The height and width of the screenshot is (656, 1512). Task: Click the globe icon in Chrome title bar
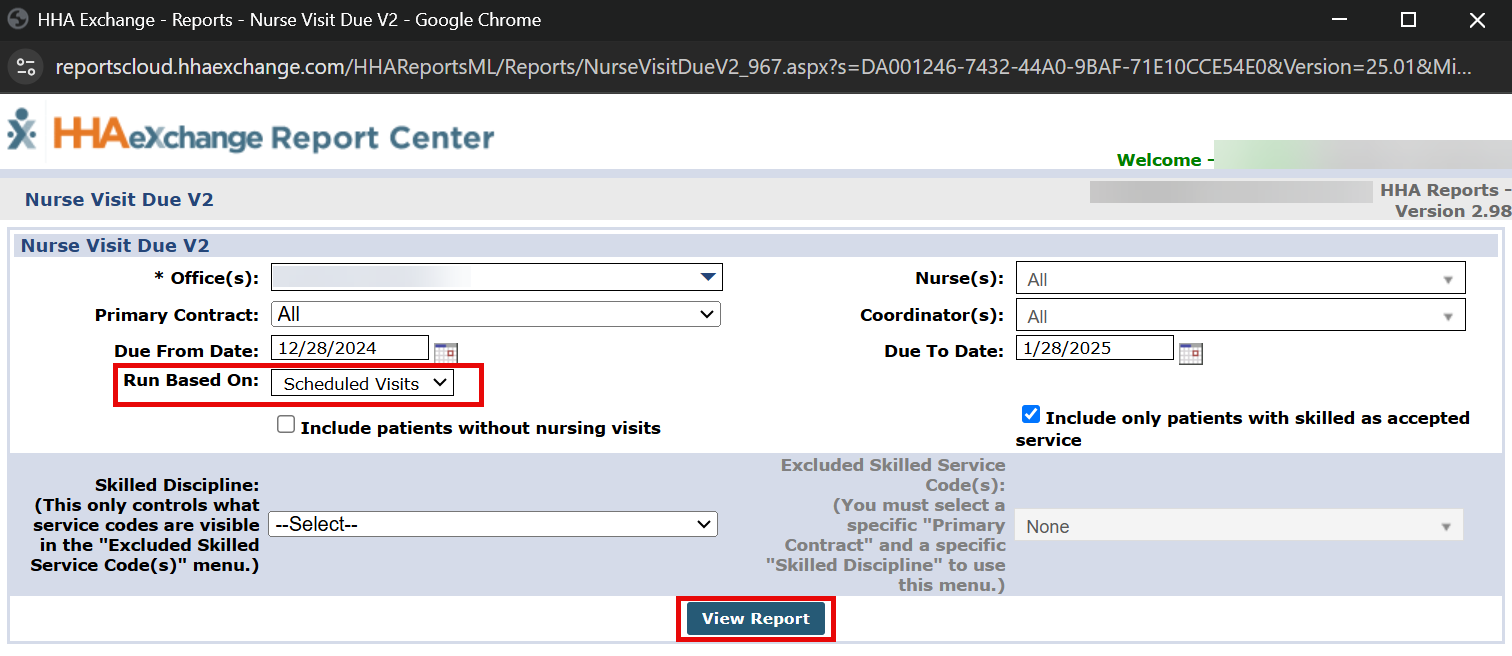[17, 20]
